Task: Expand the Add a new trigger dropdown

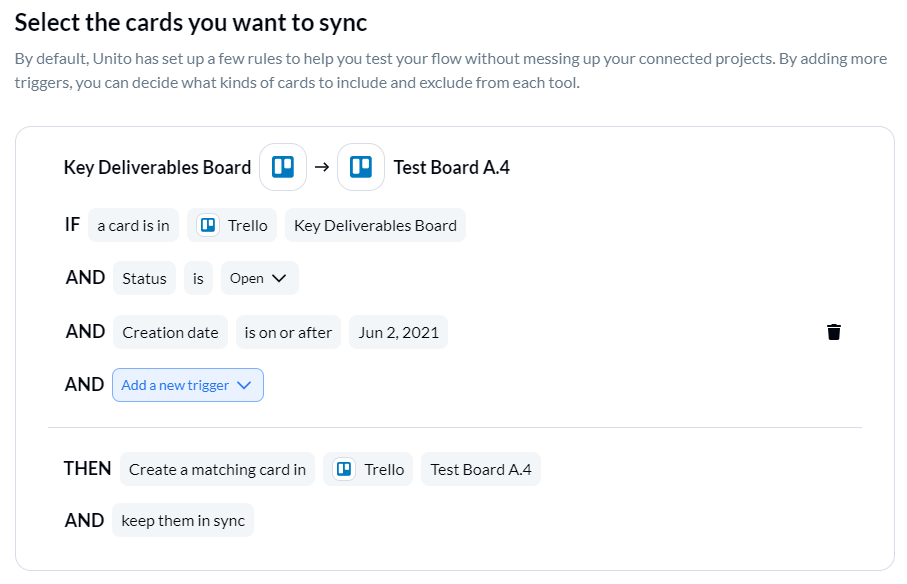Action: pos(188,385)
